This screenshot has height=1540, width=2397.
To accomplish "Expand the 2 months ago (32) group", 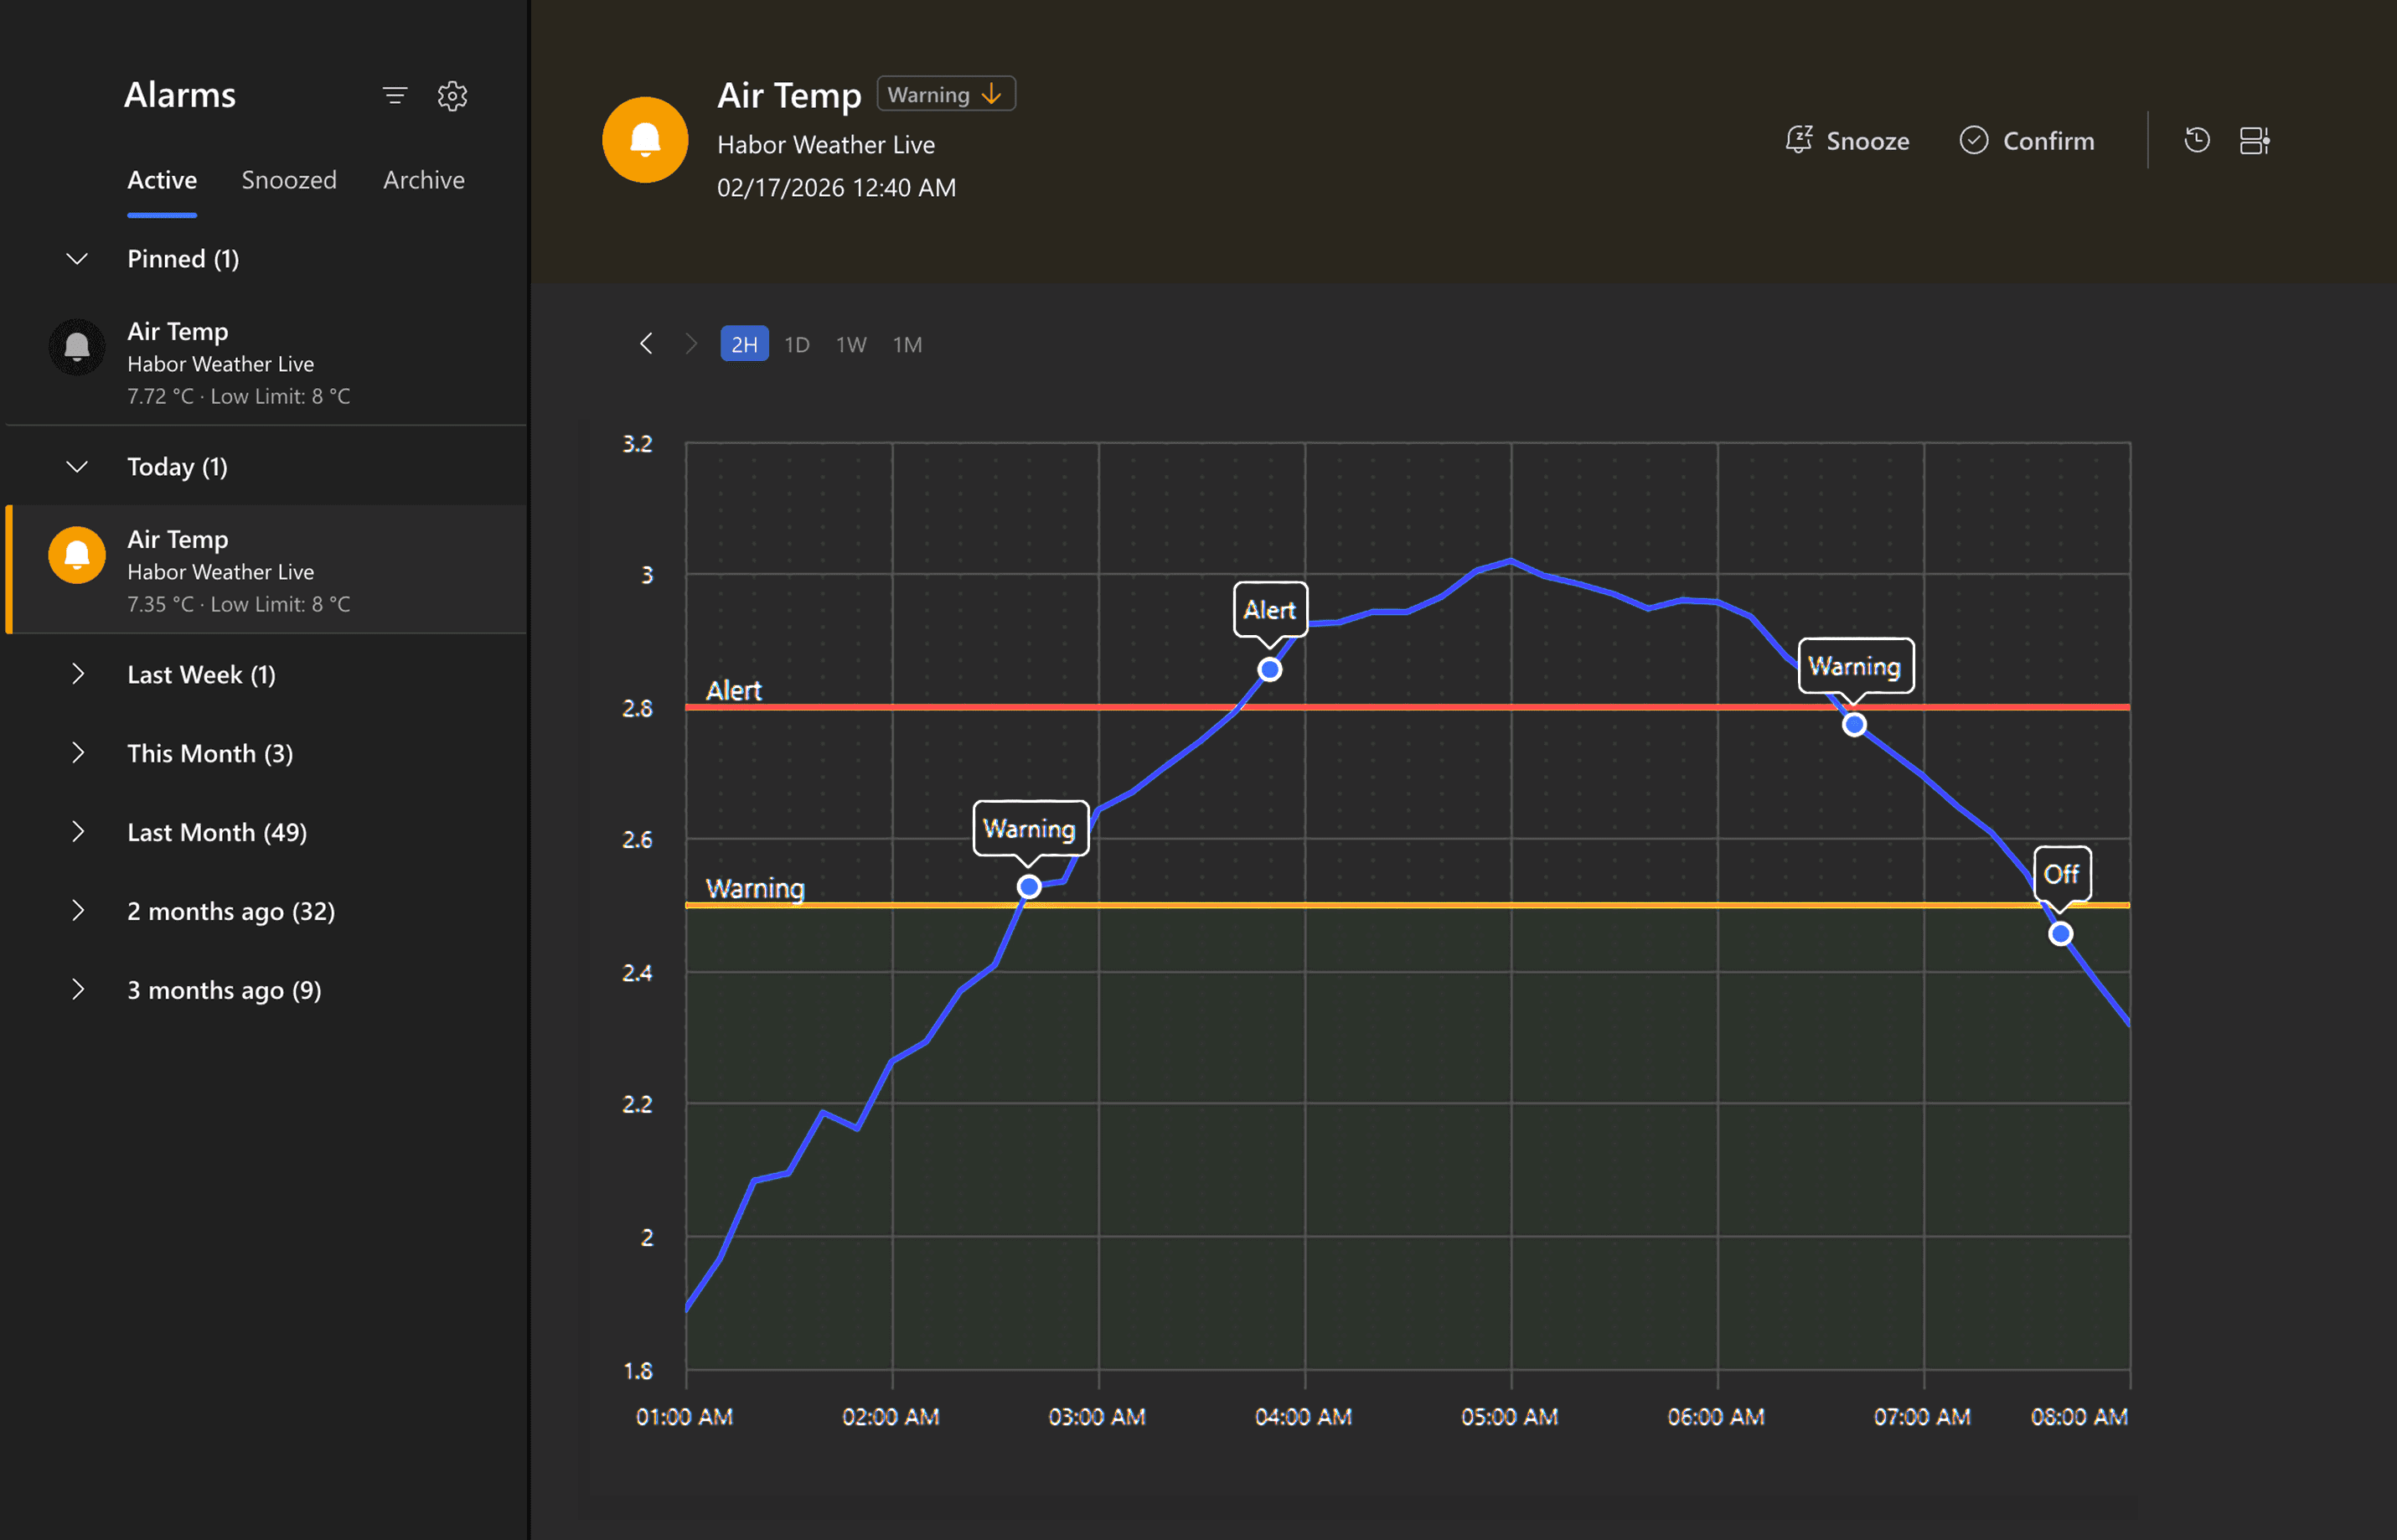I will [77, 911].
